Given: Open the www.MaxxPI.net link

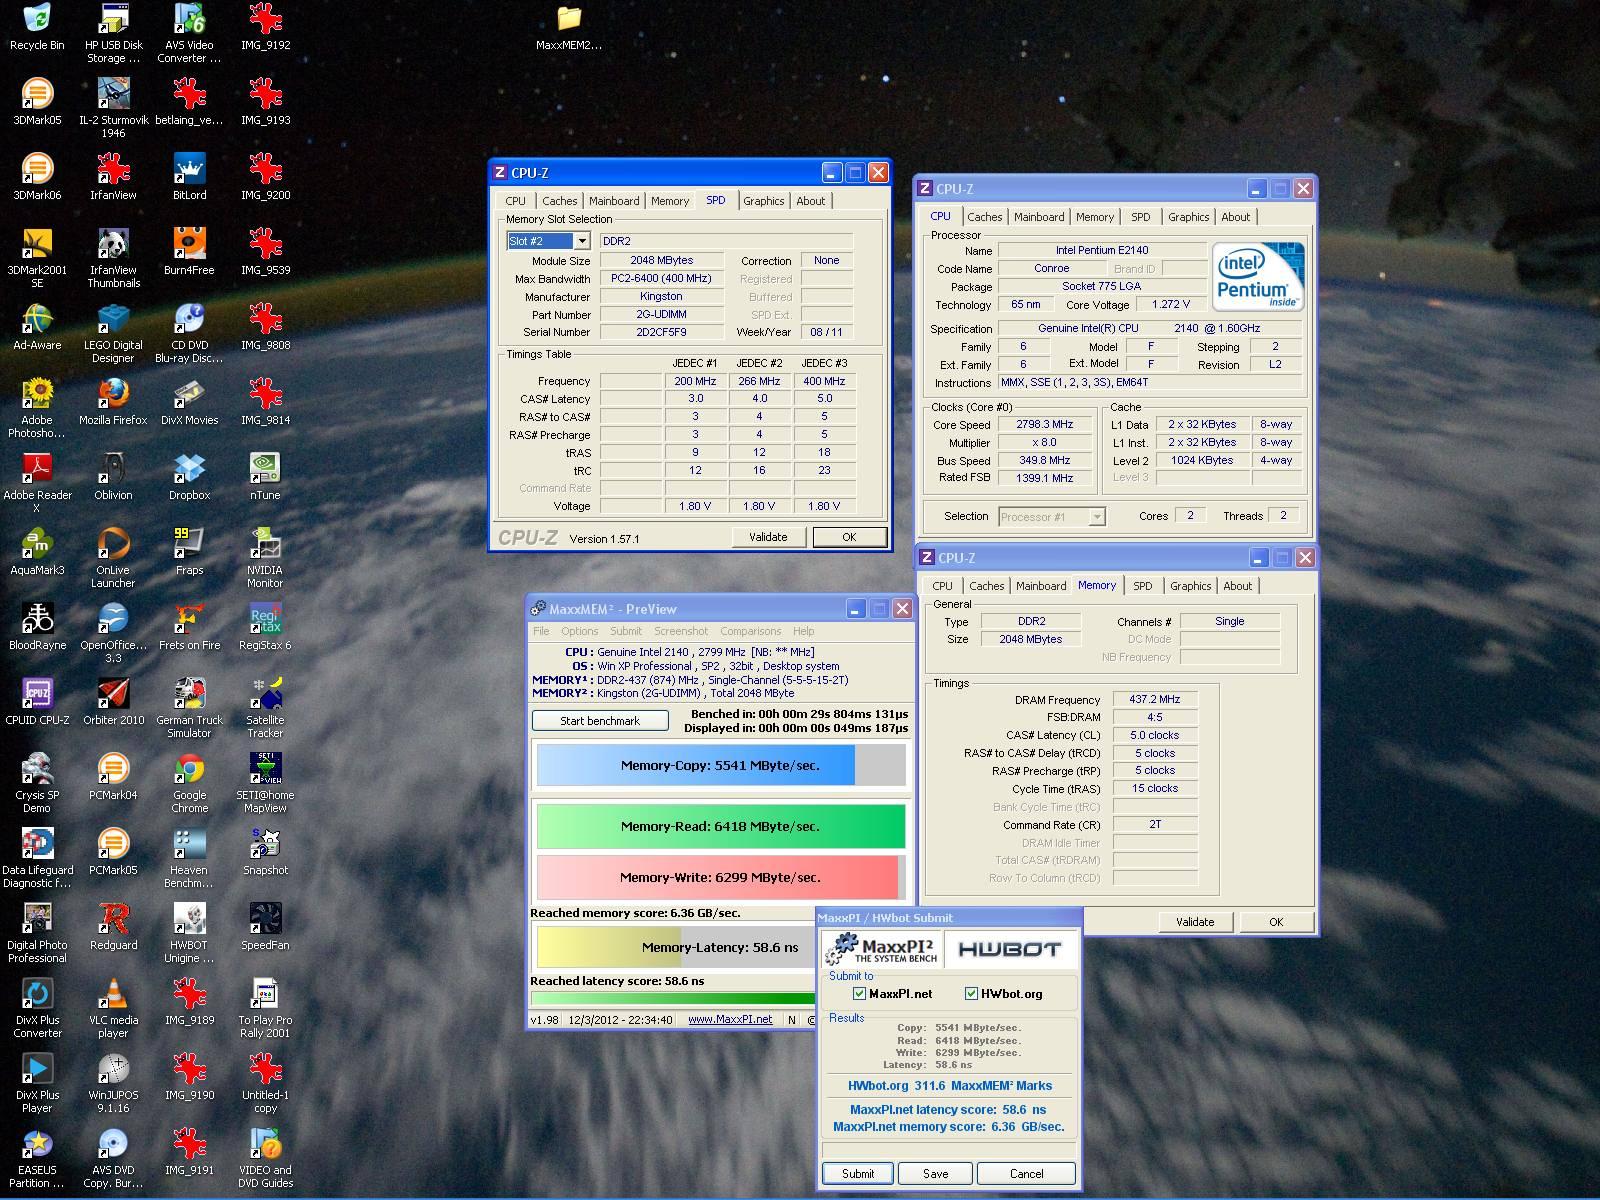Looking at the screenshot, I should (730, 1020).
